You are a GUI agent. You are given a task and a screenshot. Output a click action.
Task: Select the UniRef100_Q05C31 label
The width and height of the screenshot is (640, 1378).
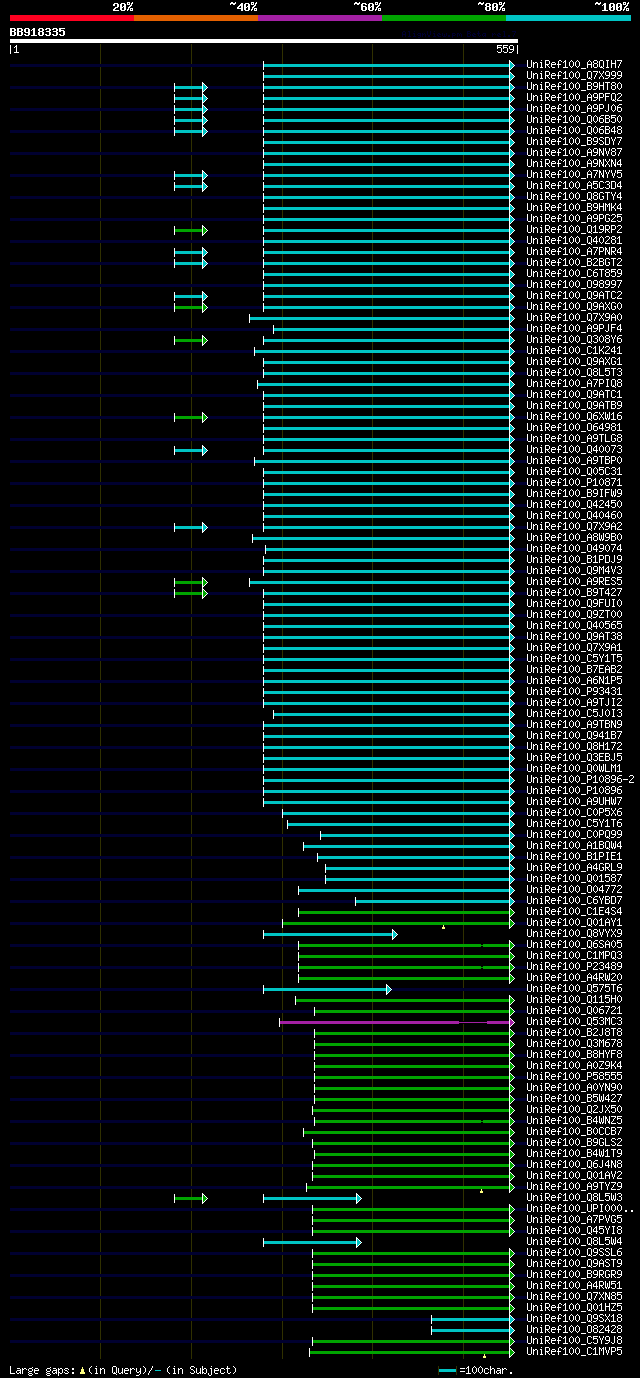[575, 471]
